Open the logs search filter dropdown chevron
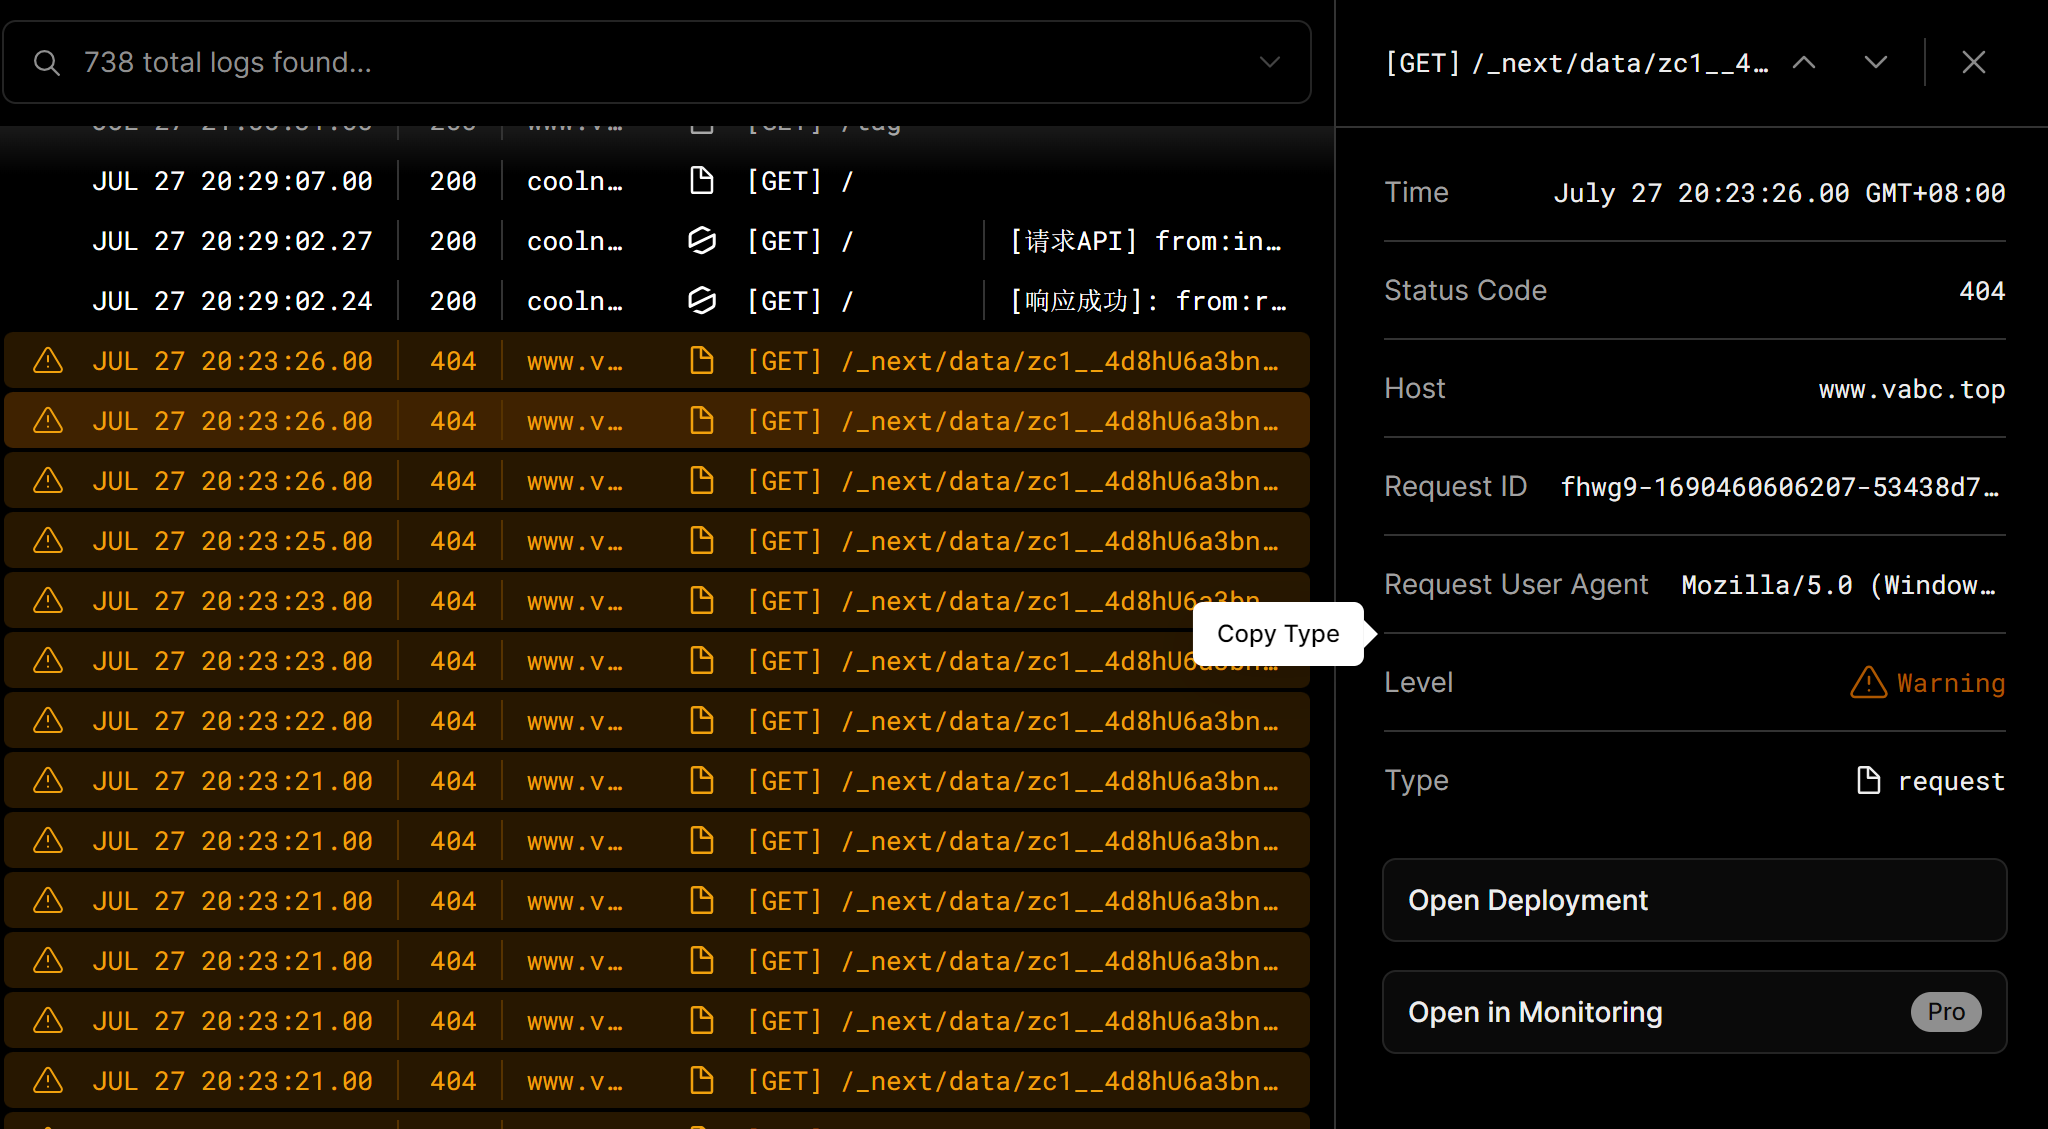 [x=1268, y=62]
